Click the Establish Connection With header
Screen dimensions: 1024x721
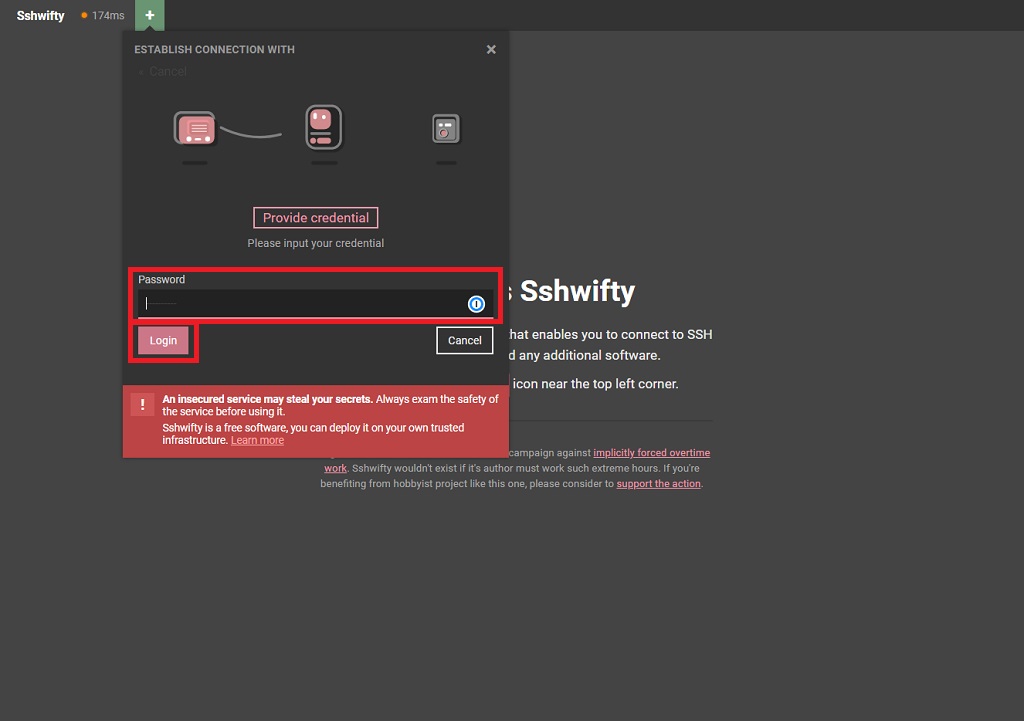click(x=214, y=50)
